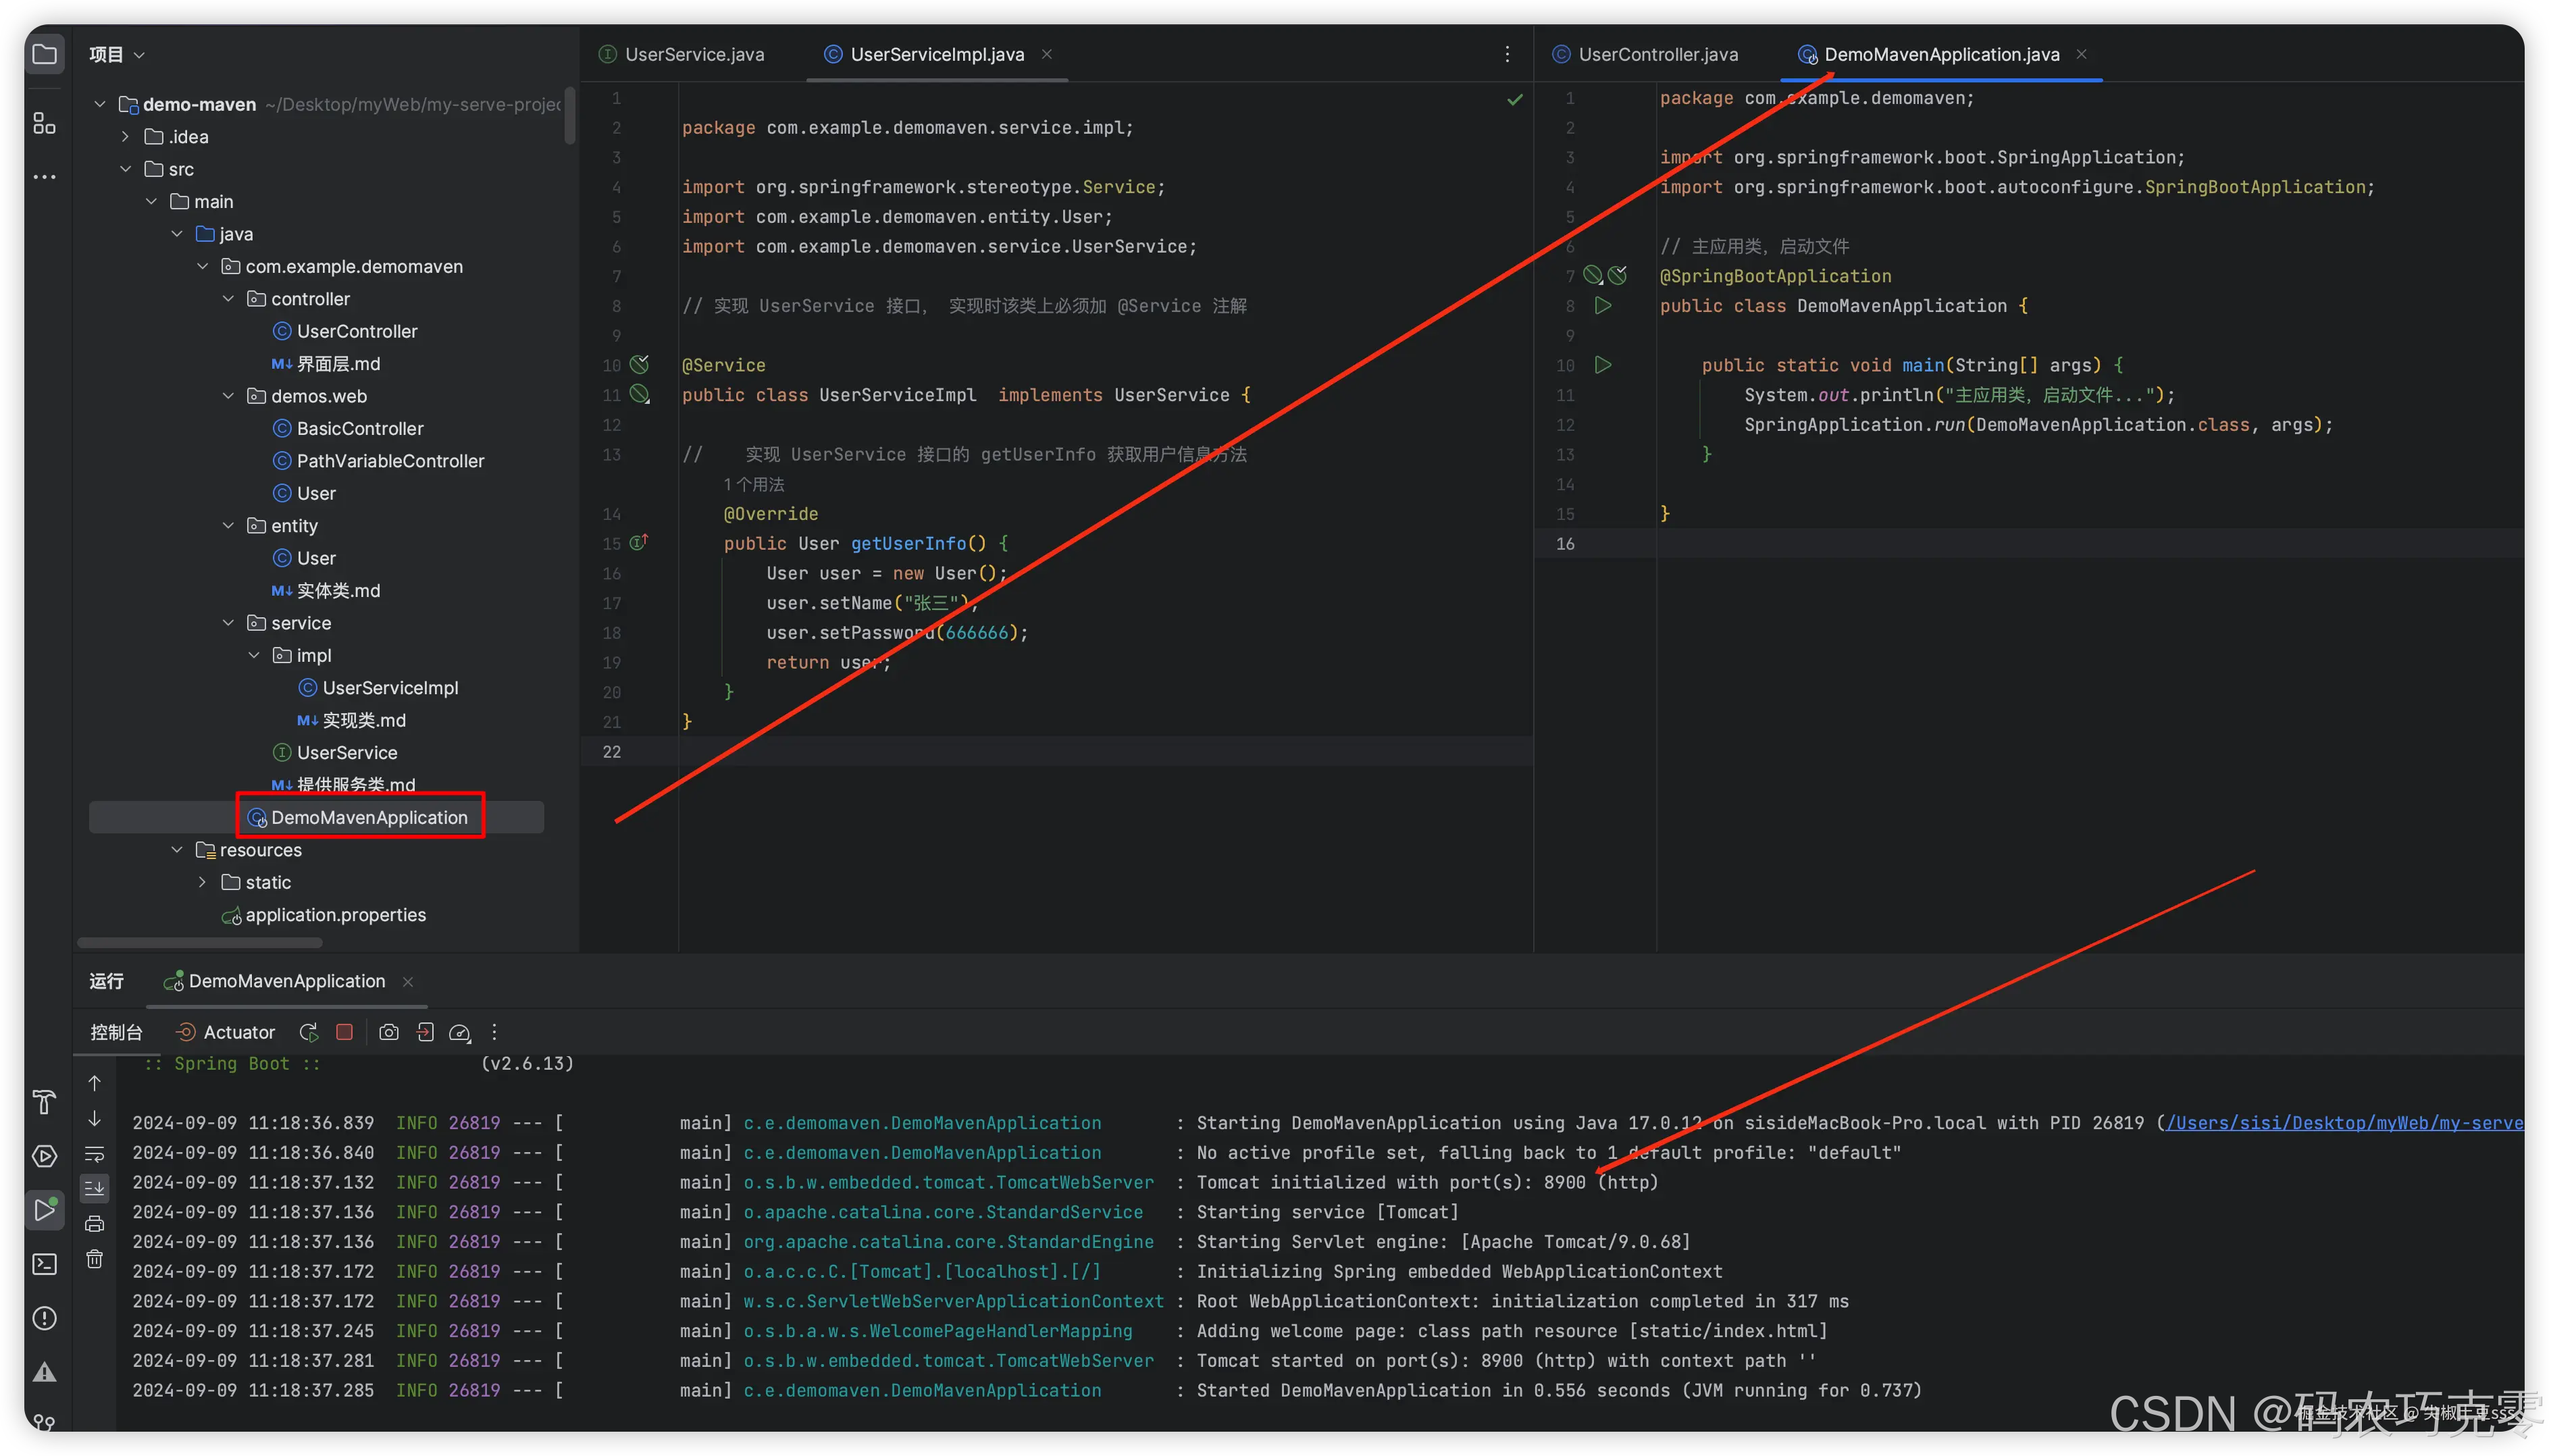Switch to the Actuator tab
This screenshot has height=1456, width=2549.
click(x=226, y=1032)
